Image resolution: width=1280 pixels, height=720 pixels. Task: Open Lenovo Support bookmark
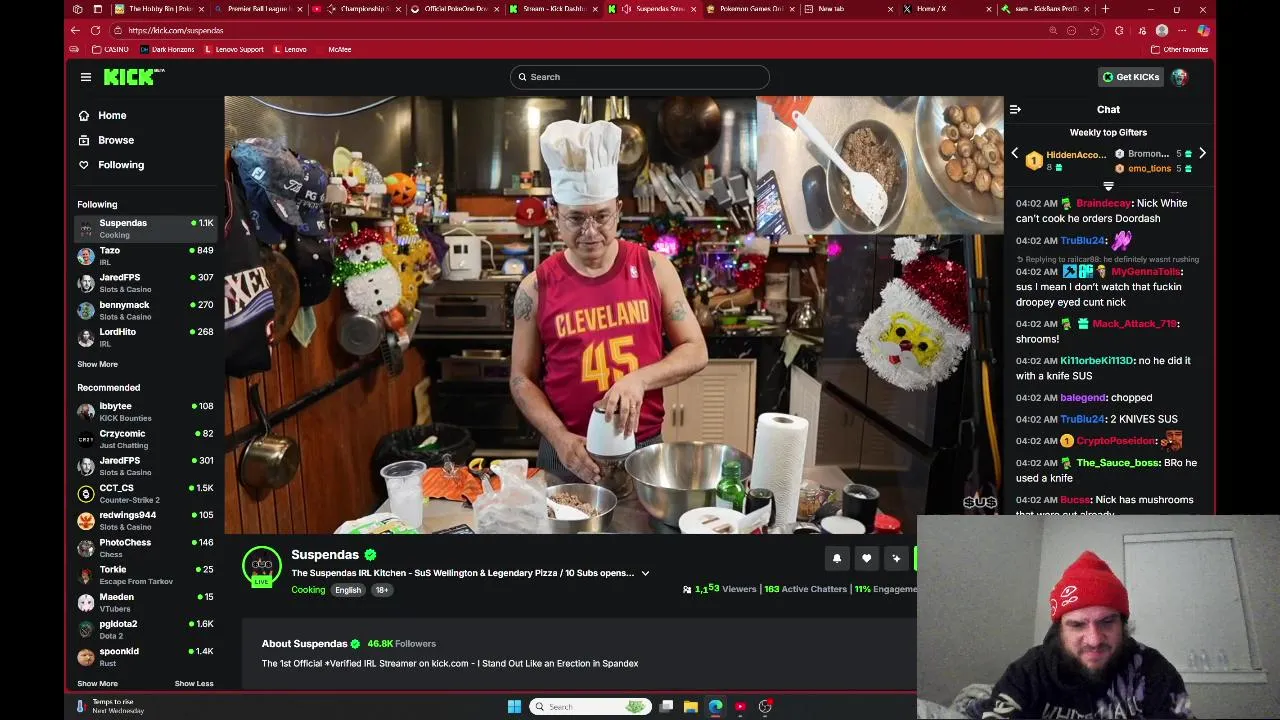(234, 49)
